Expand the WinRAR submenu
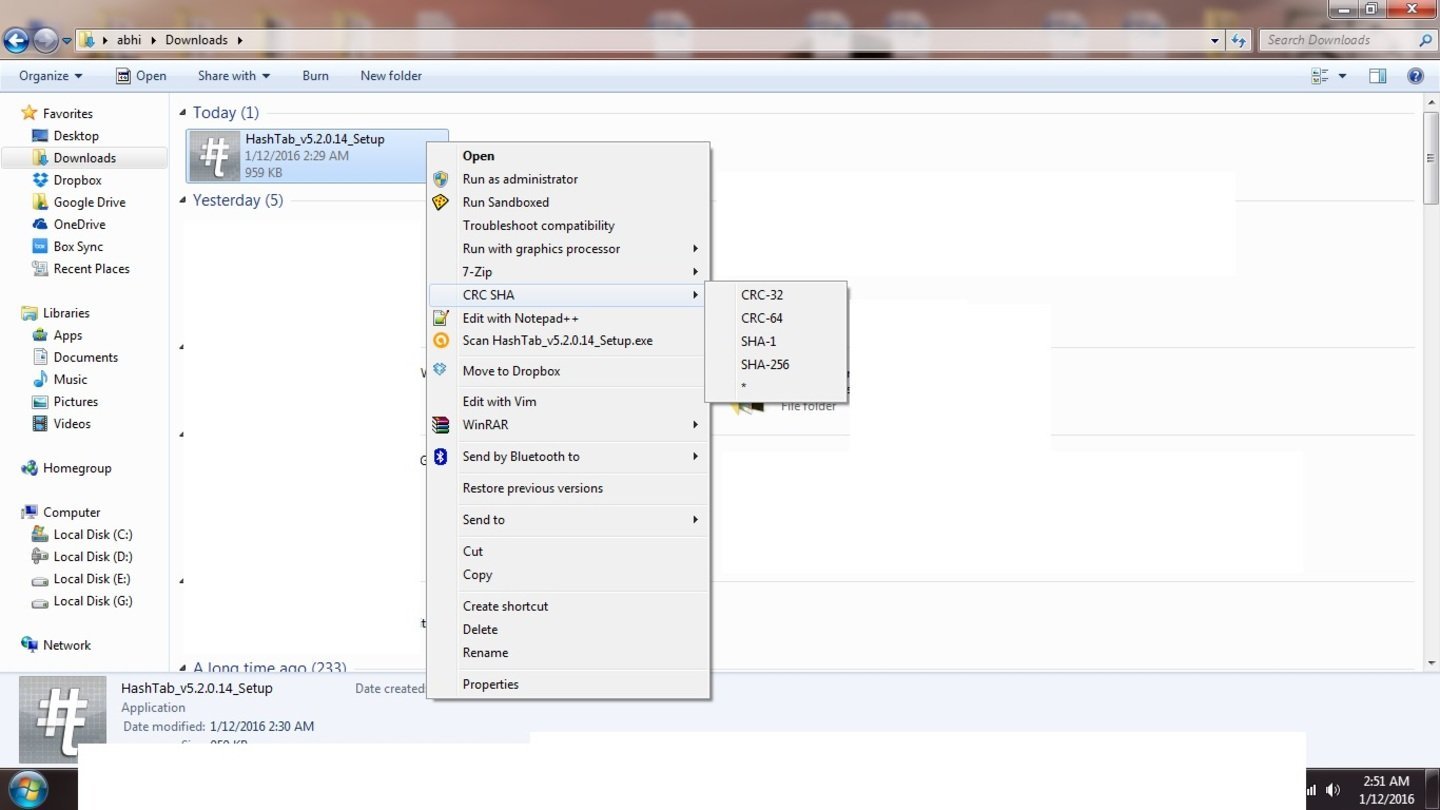Screen dimensions: 1440x810 point(568,425)
